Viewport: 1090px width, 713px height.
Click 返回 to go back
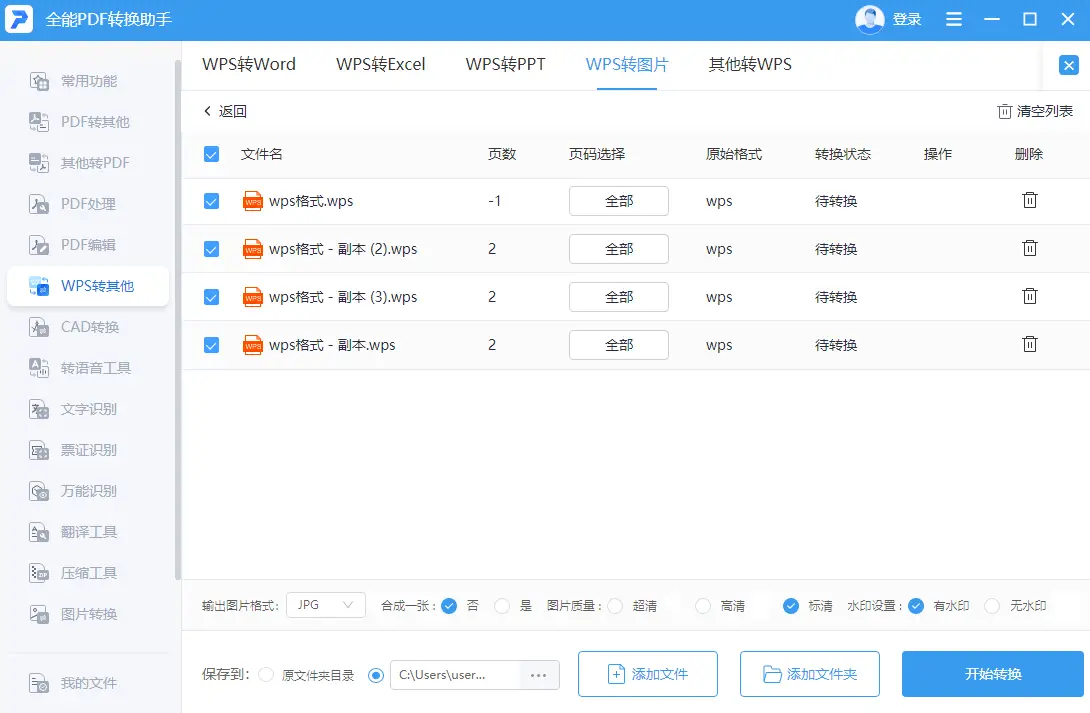click(225, 111)
